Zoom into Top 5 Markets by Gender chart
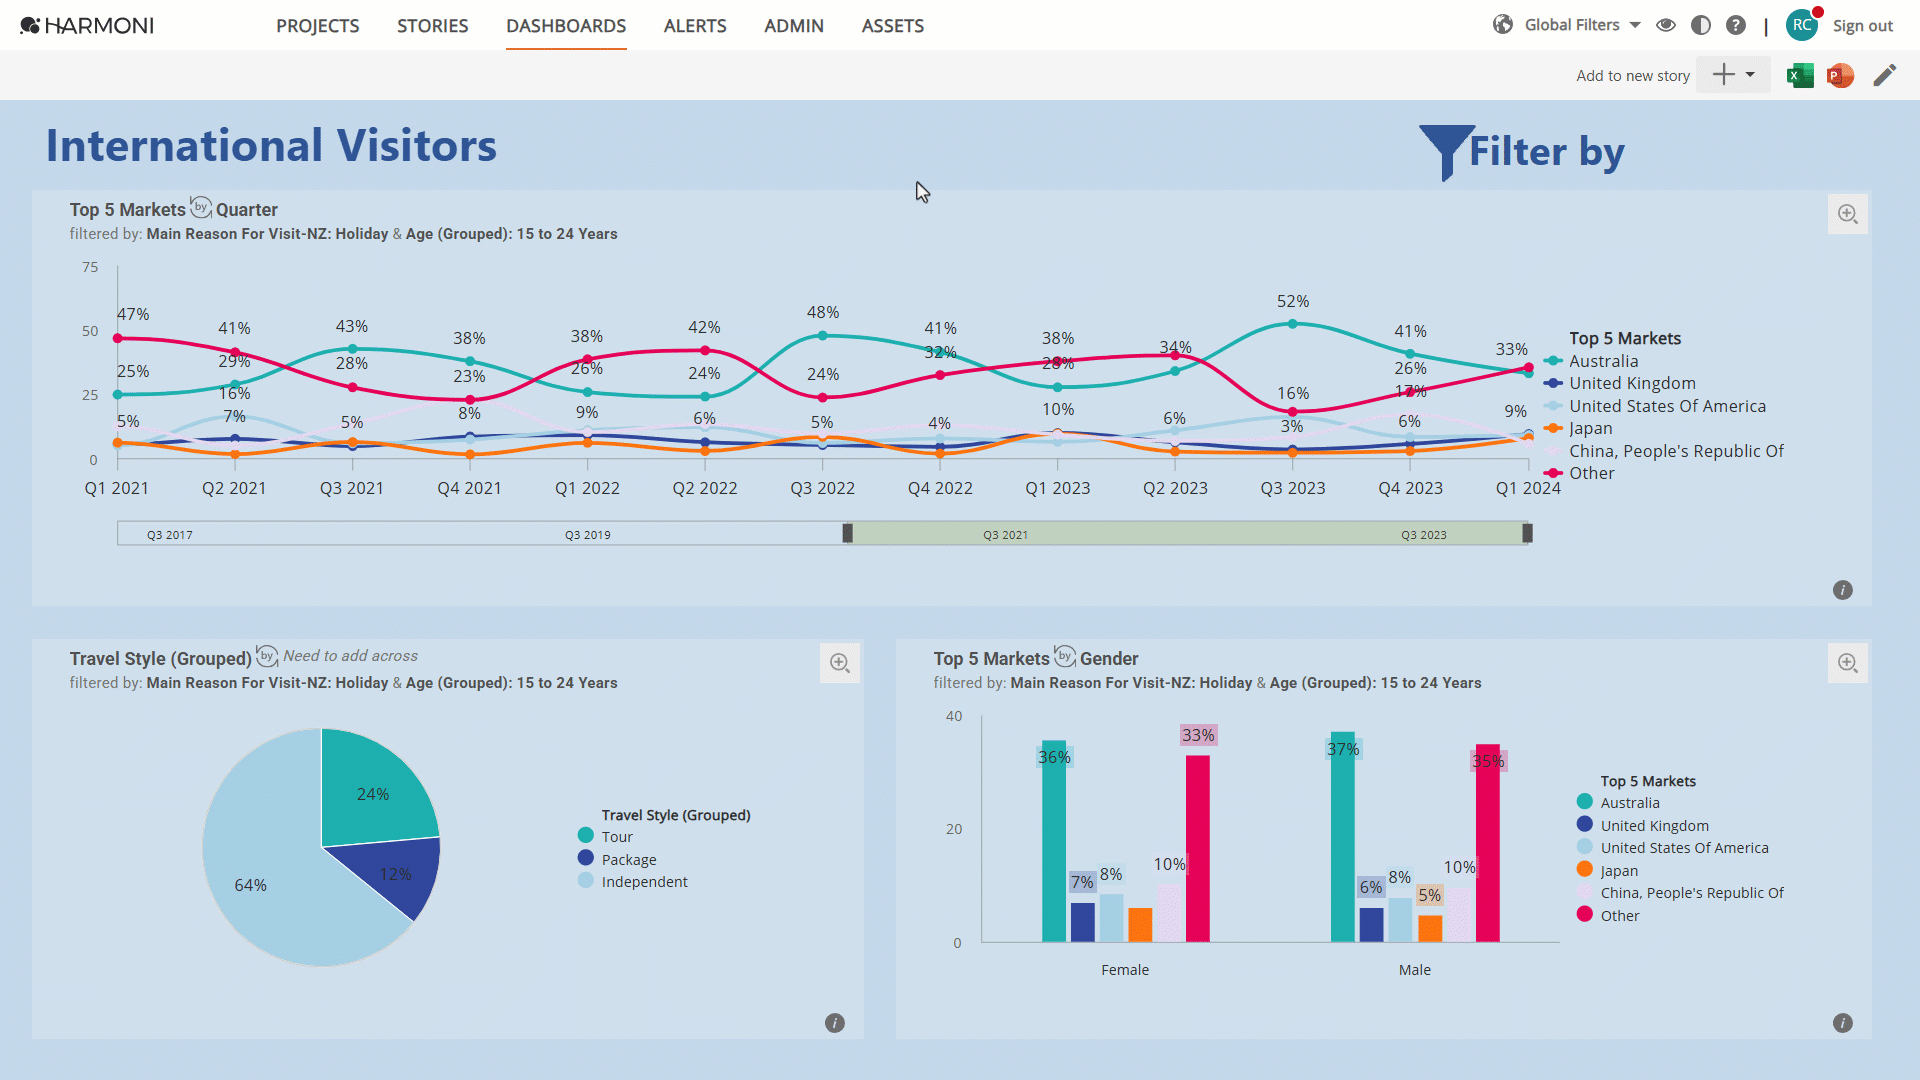Image resolution: width=1920 pixels, height=1080 pixels. (1847, 663)
